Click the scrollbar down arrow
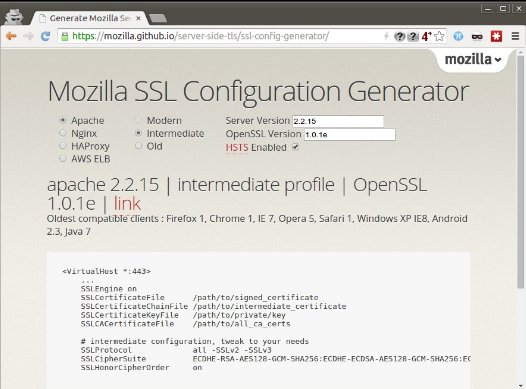Image resolution: width=526 pixels, height=389 pixels. (x=520, y=386)
